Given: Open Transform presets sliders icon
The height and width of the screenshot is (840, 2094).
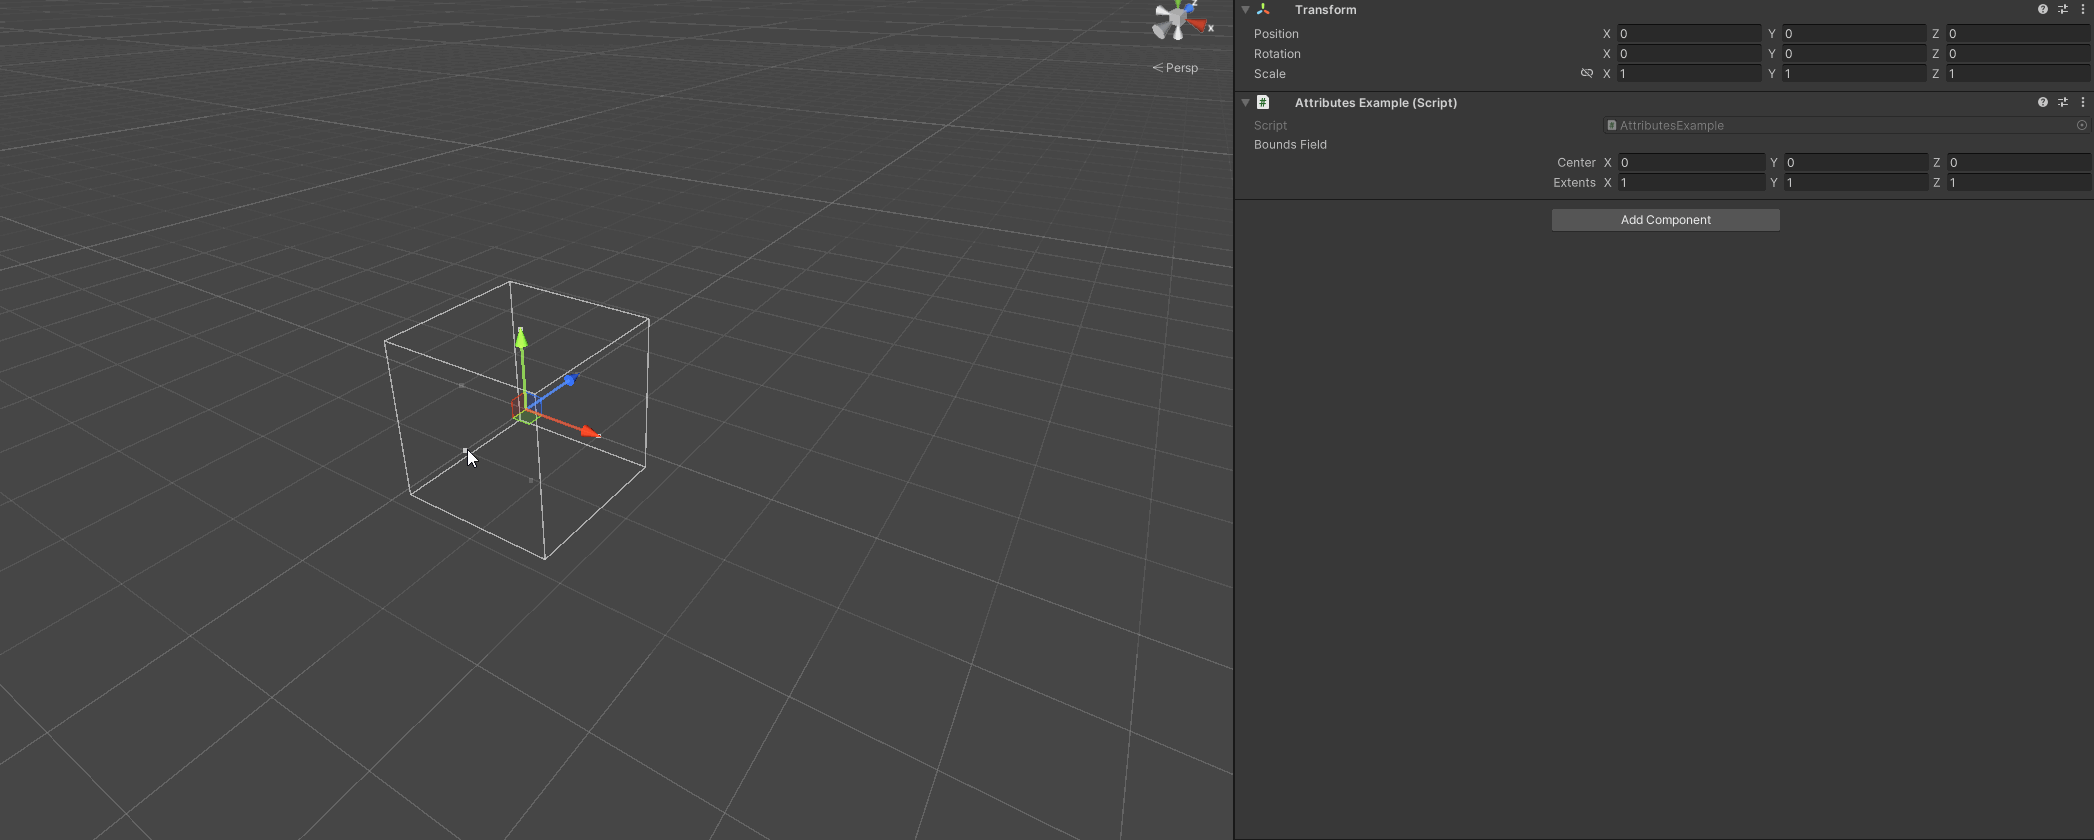Looking at the screenshot, I should click(x=2063, y=10).
